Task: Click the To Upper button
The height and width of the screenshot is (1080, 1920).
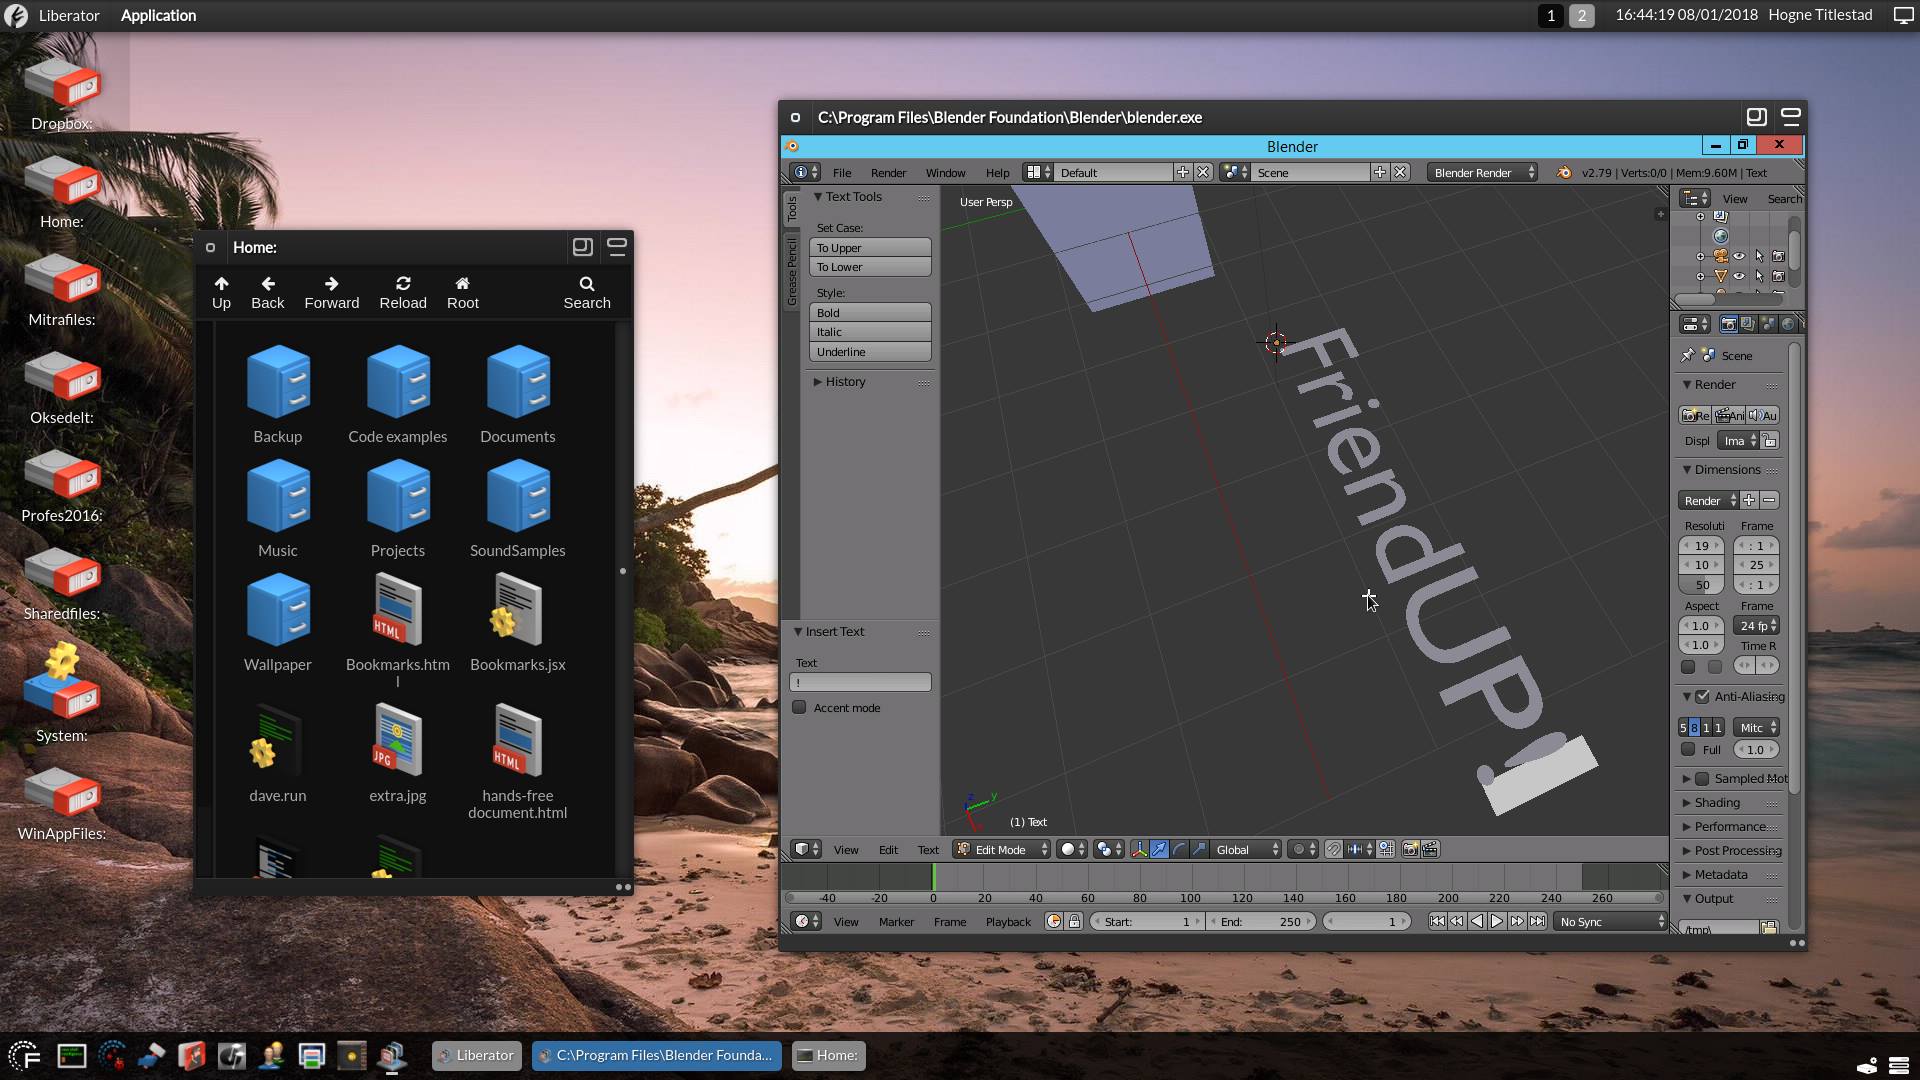Action: (869, 248)
